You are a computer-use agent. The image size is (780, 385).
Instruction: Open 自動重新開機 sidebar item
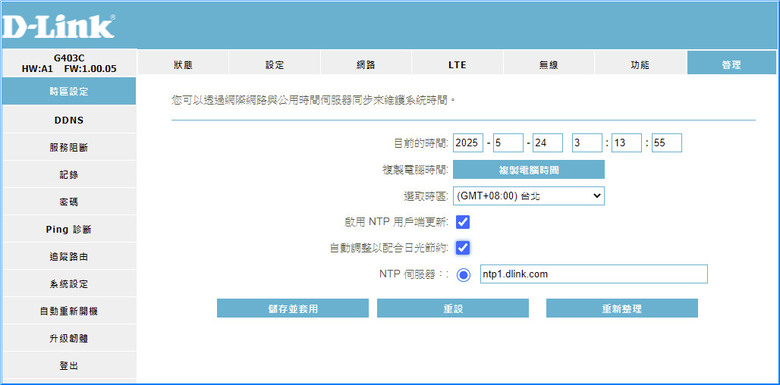(x=69, y=312)
